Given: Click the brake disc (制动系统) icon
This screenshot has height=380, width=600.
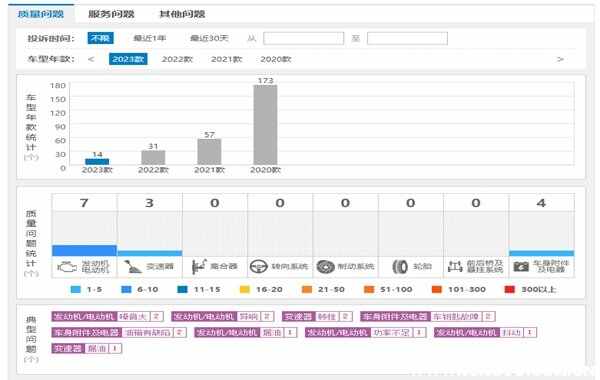Looking at the screenshot, I should [326, 267].
